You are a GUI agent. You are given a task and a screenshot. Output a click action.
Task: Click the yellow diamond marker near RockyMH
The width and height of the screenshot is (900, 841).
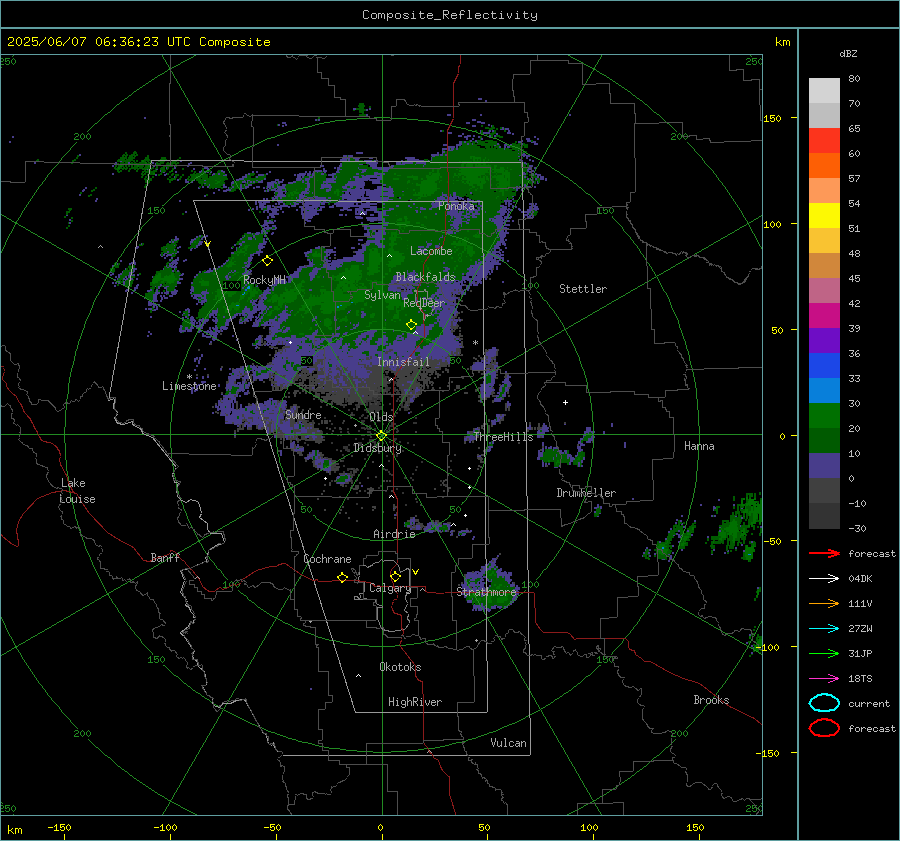pos(267,261)
